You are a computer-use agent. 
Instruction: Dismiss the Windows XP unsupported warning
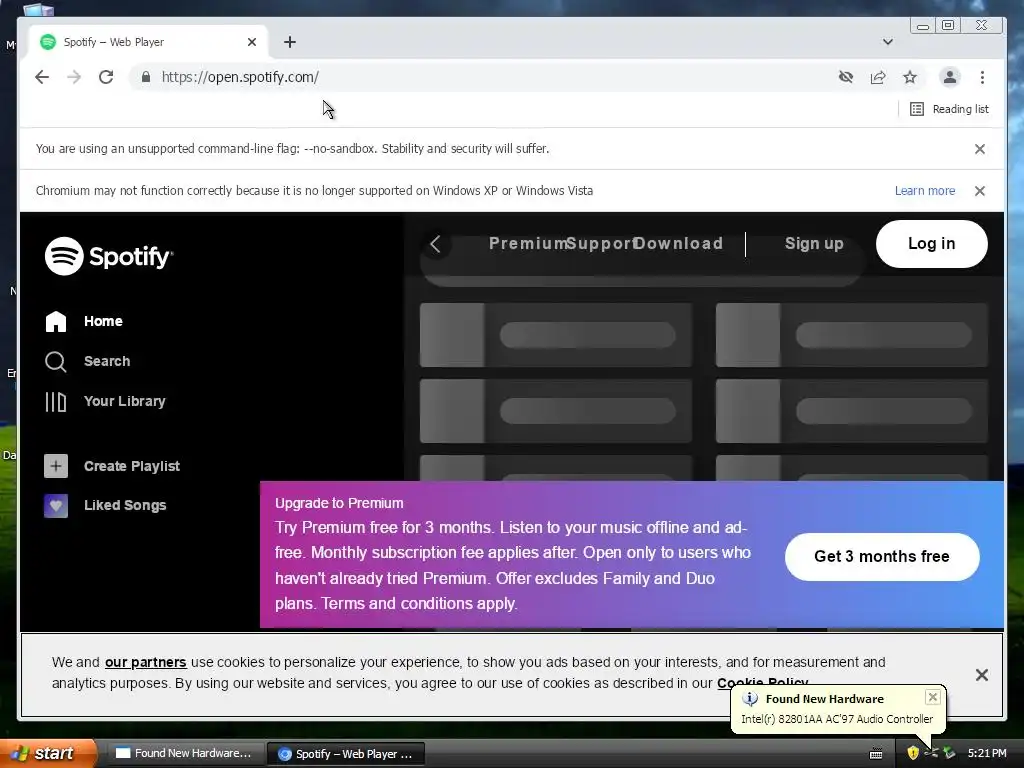[980, 191]
